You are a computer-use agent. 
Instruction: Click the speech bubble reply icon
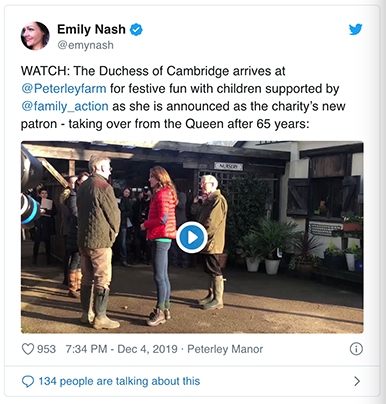[28, 381]
